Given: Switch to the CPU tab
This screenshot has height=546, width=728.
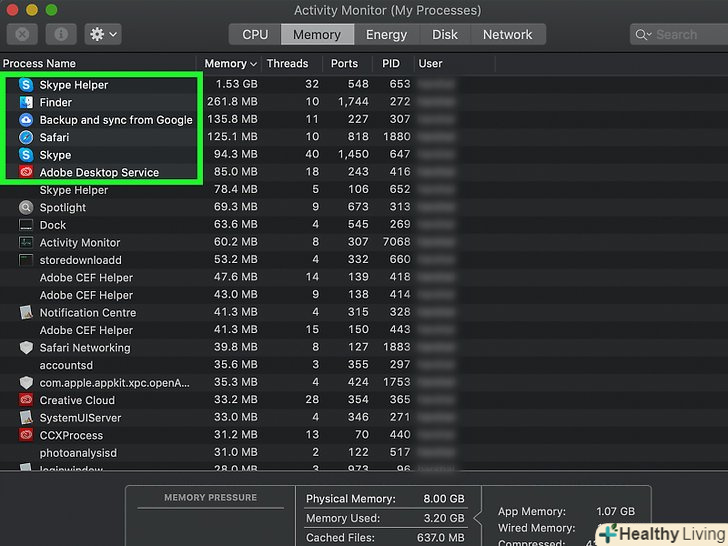Looking at the screenshot, I should point(255,34).
